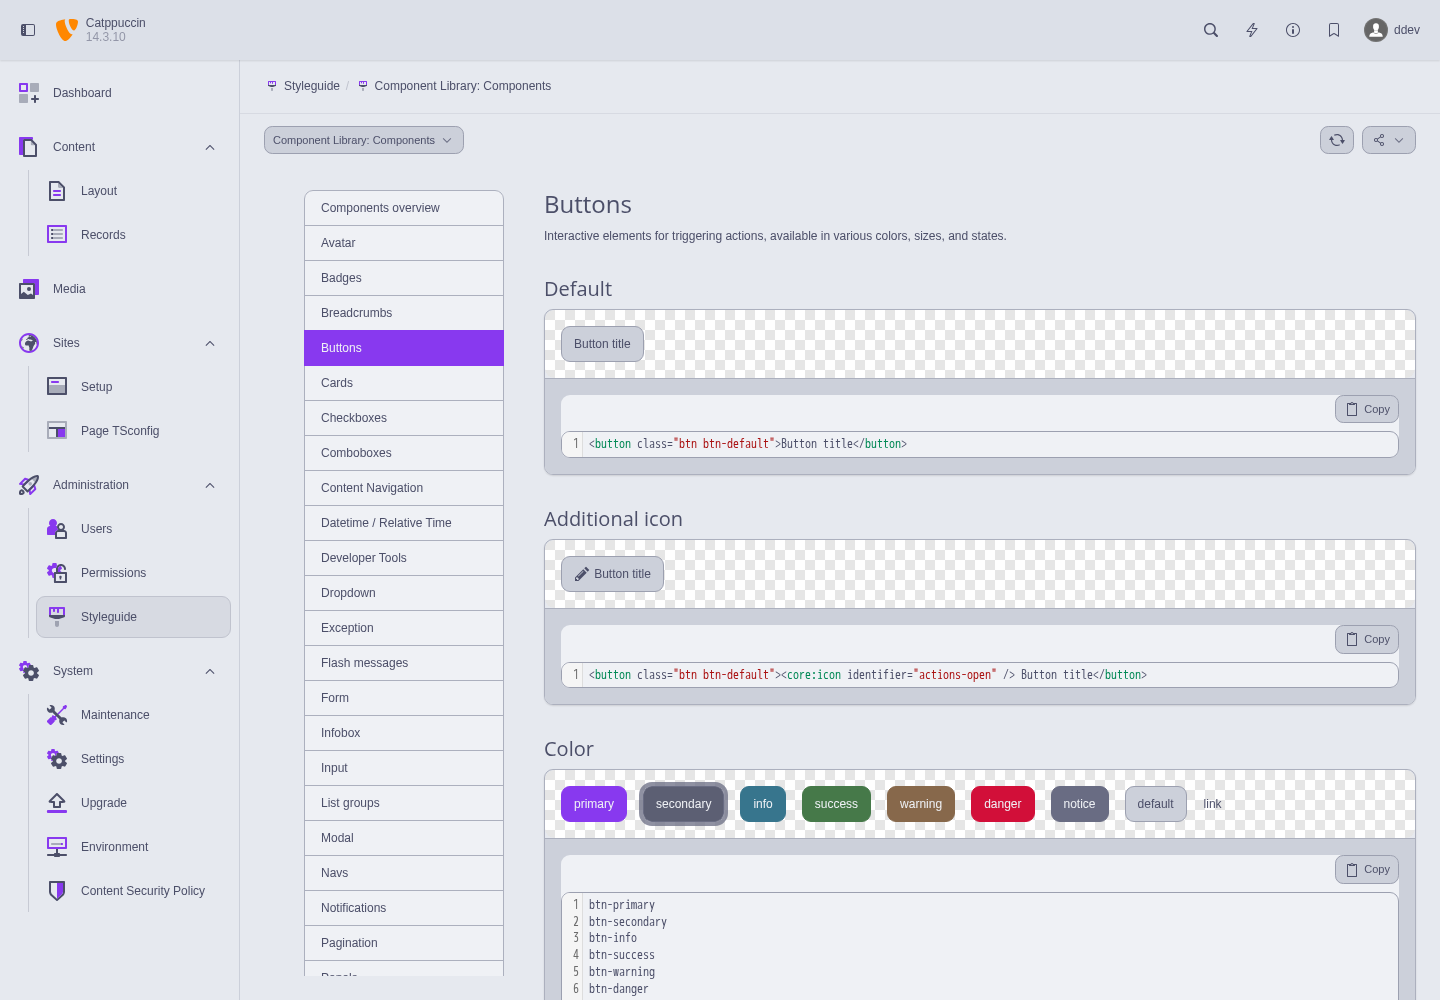Image resolution: width=1440 pixels, height=1000 pixels.
Task: Open the Maintenance module icon
Action: [x=57, y=715]
